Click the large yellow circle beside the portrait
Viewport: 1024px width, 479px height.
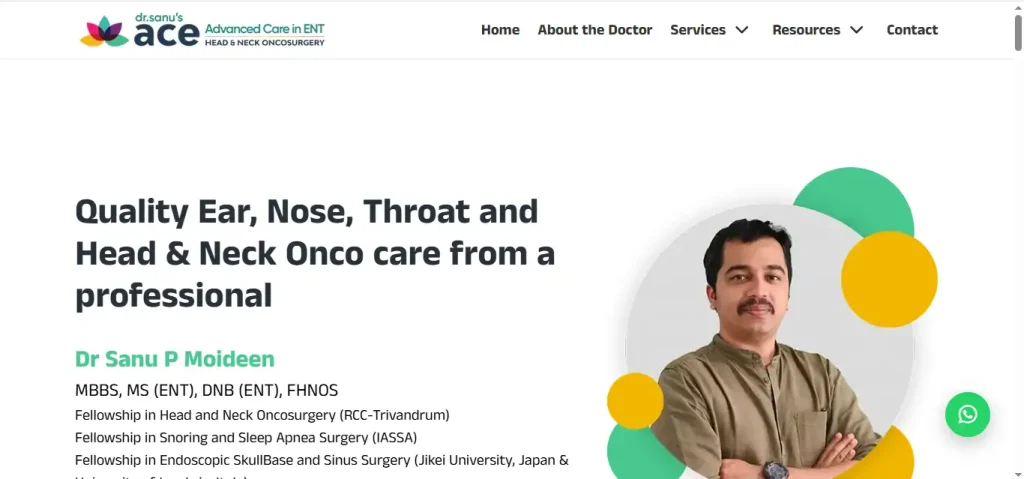[x=889, y=279]
